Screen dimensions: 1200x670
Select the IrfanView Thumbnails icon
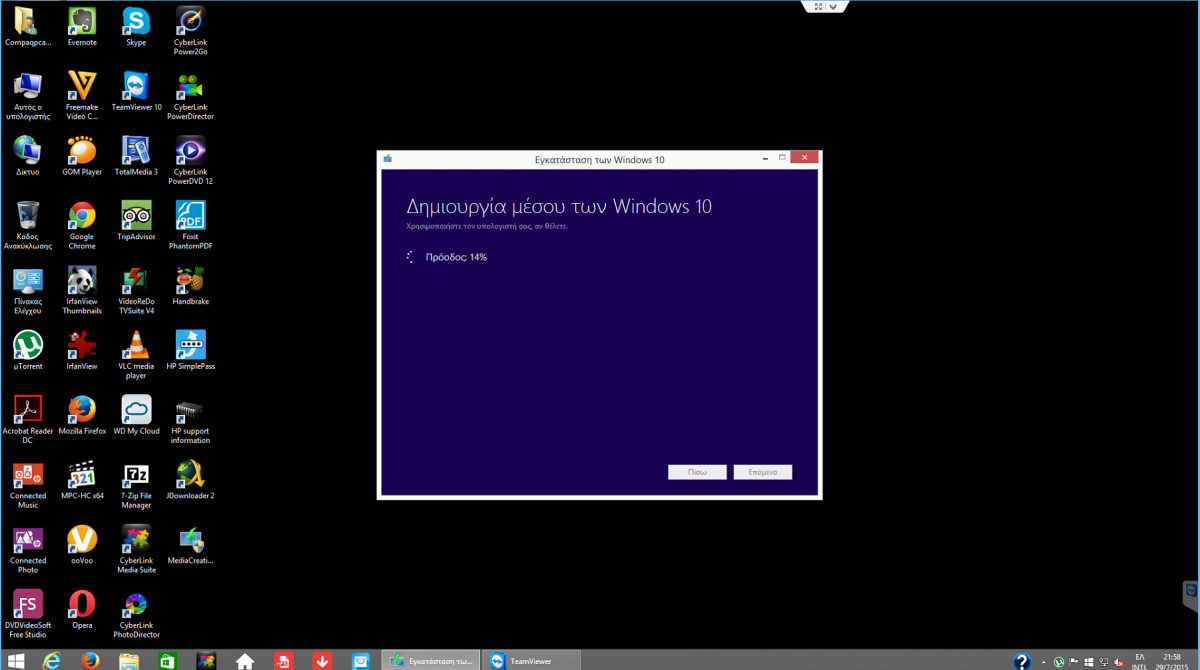click(82, 290)
